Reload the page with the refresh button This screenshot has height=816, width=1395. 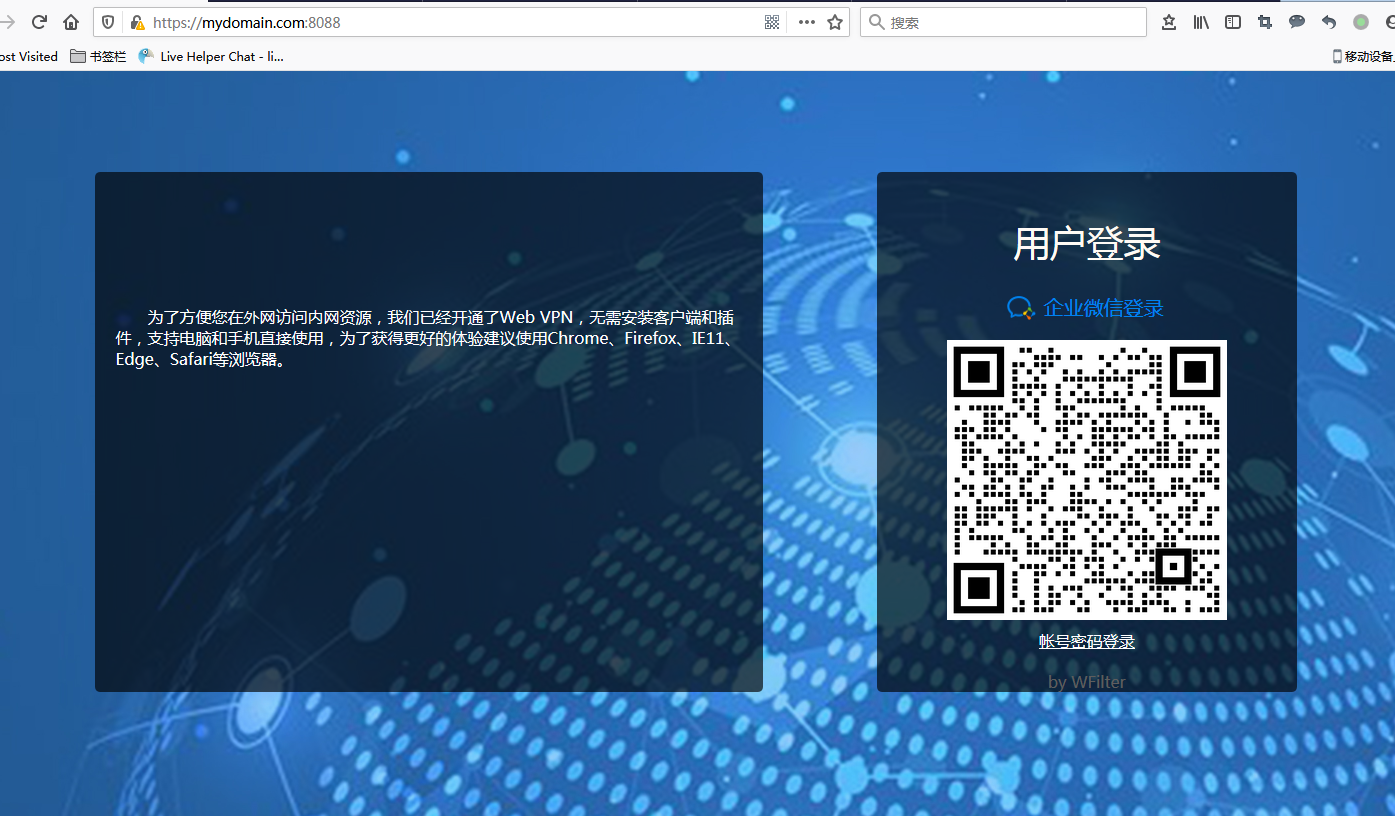pyautogui.click(x=40, y=22)
